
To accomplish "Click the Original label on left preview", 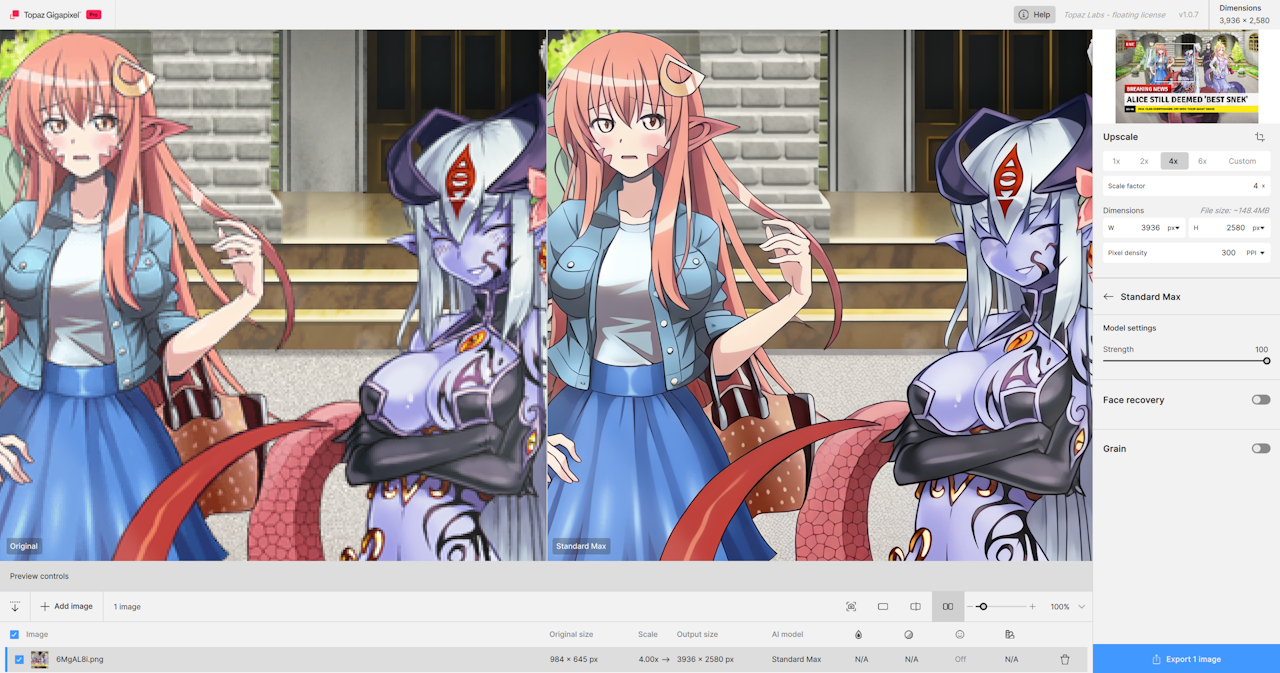I will [23, 546].
